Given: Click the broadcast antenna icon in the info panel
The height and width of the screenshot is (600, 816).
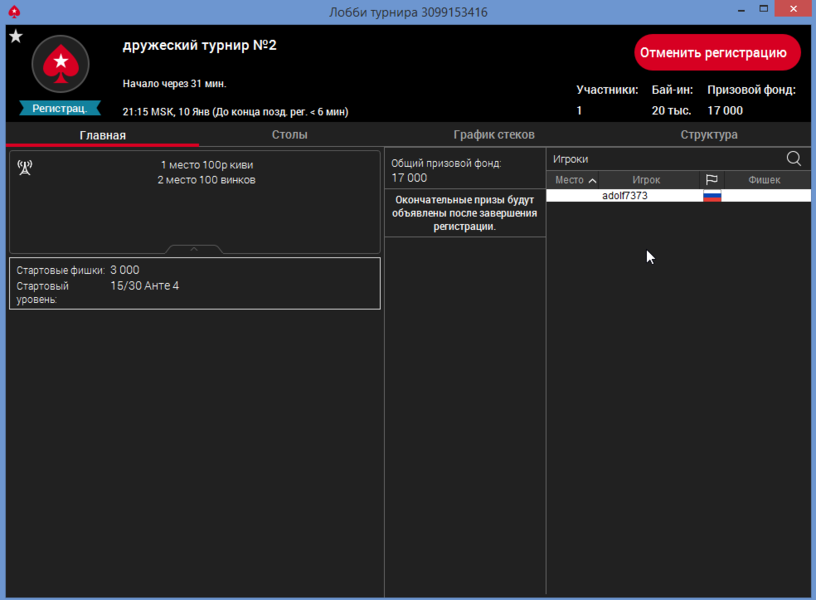Looking at the screenshot, I should pos(24,168).
